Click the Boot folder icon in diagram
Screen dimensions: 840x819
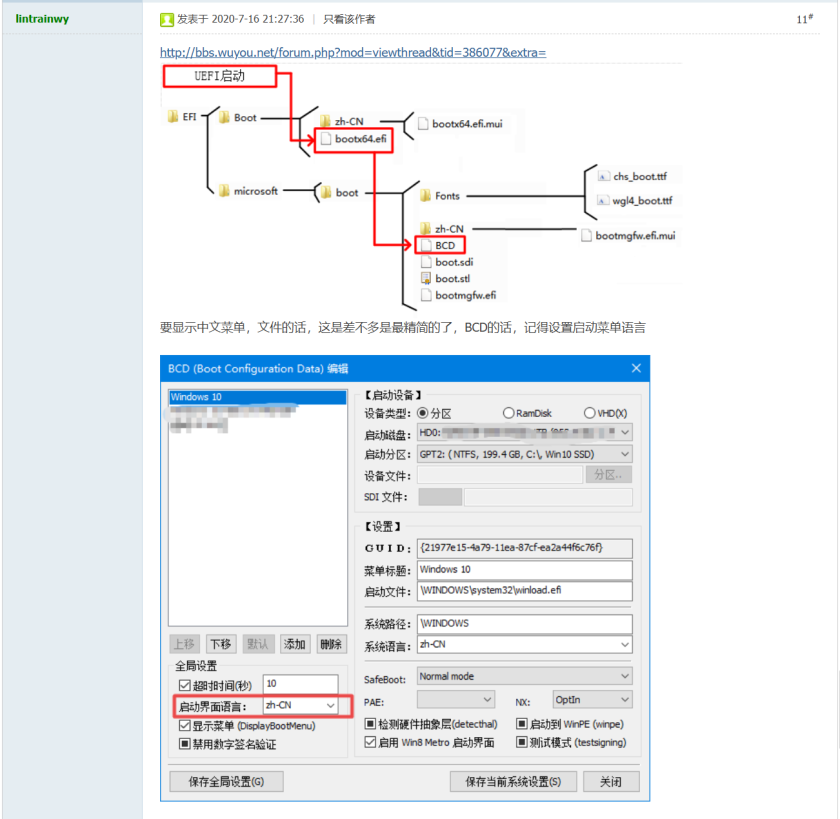(x=224, y=117)
